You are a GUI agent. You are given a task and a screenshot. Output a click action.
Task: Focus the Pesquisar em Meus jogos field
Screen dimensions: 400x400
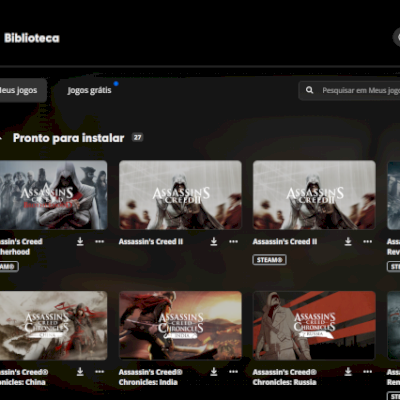[x=349, y=90]
